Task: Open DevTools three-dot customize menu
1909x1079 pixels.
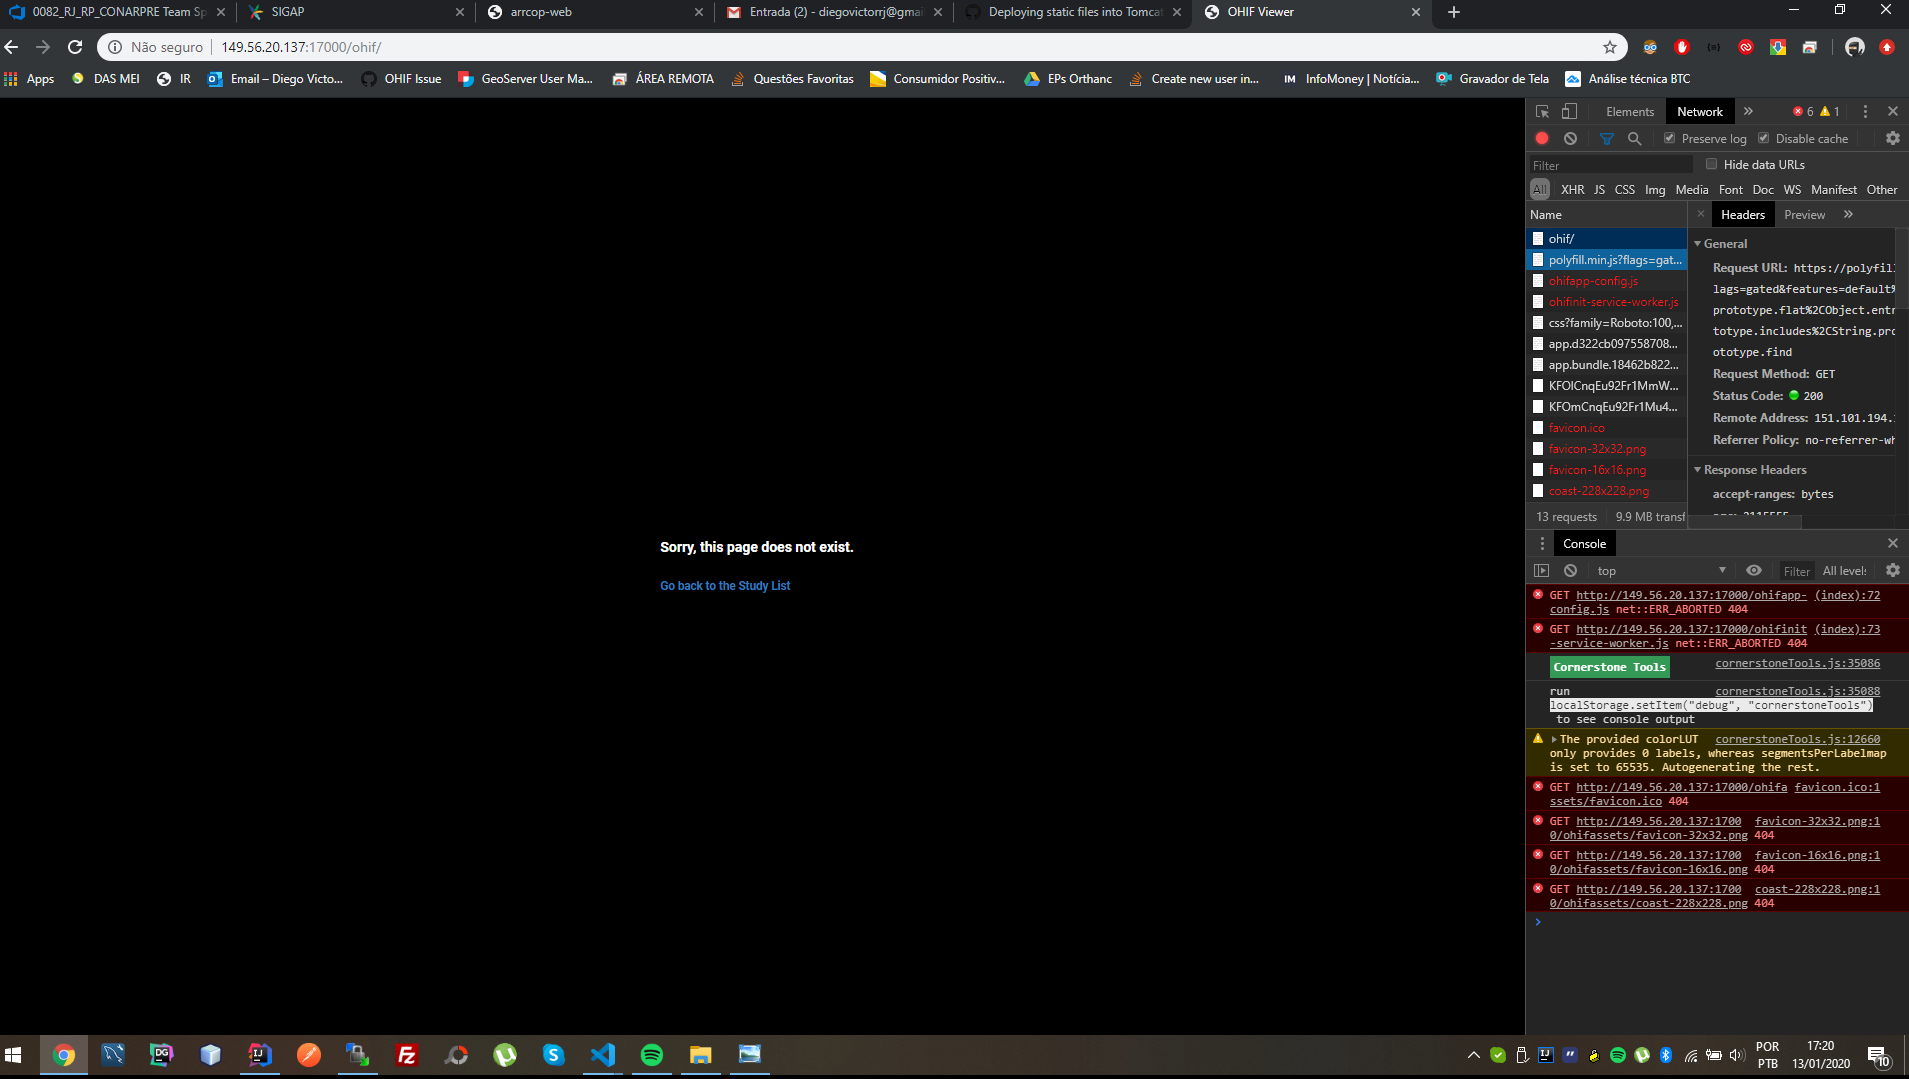Action: pyautogui.click(x=1865, y=111)
